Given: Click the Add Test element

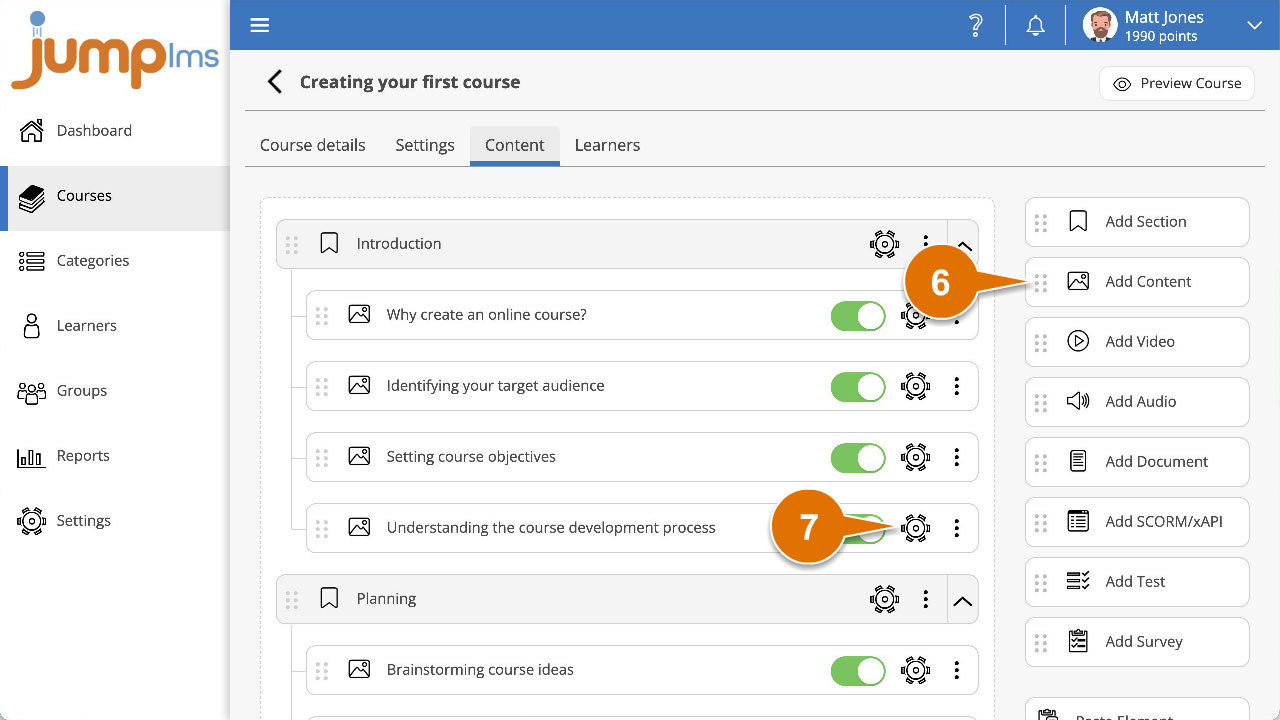Looking at the screenshot, I should point(1137,582).
